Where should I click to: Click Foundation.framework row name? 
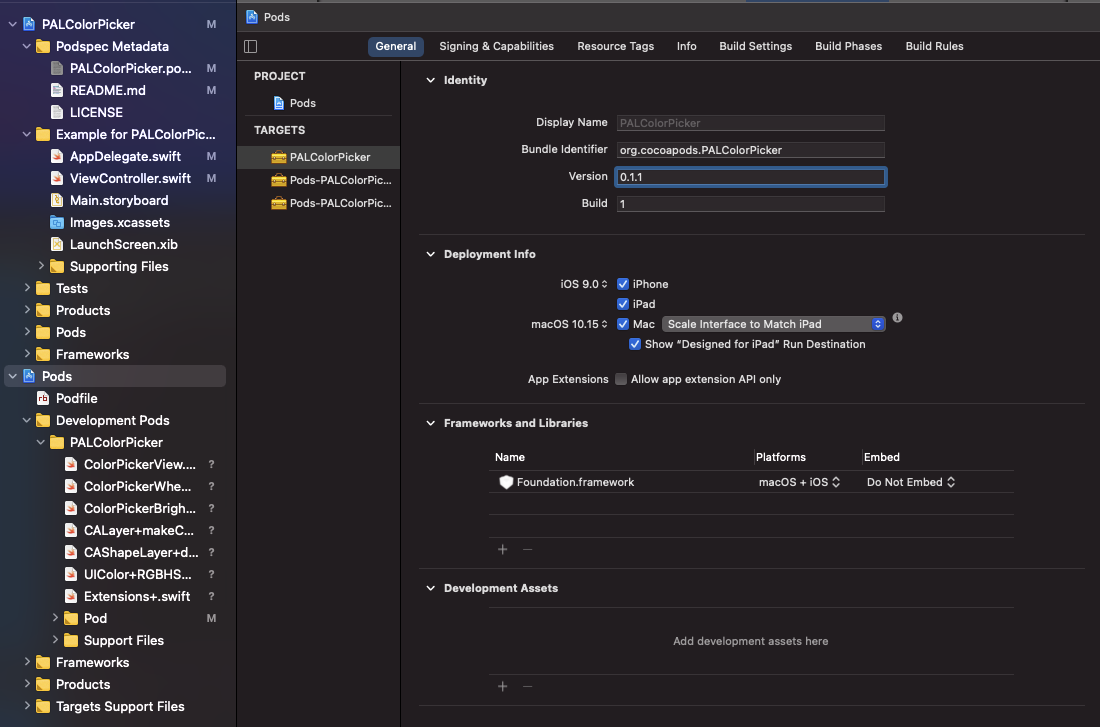tap(575, 482)
